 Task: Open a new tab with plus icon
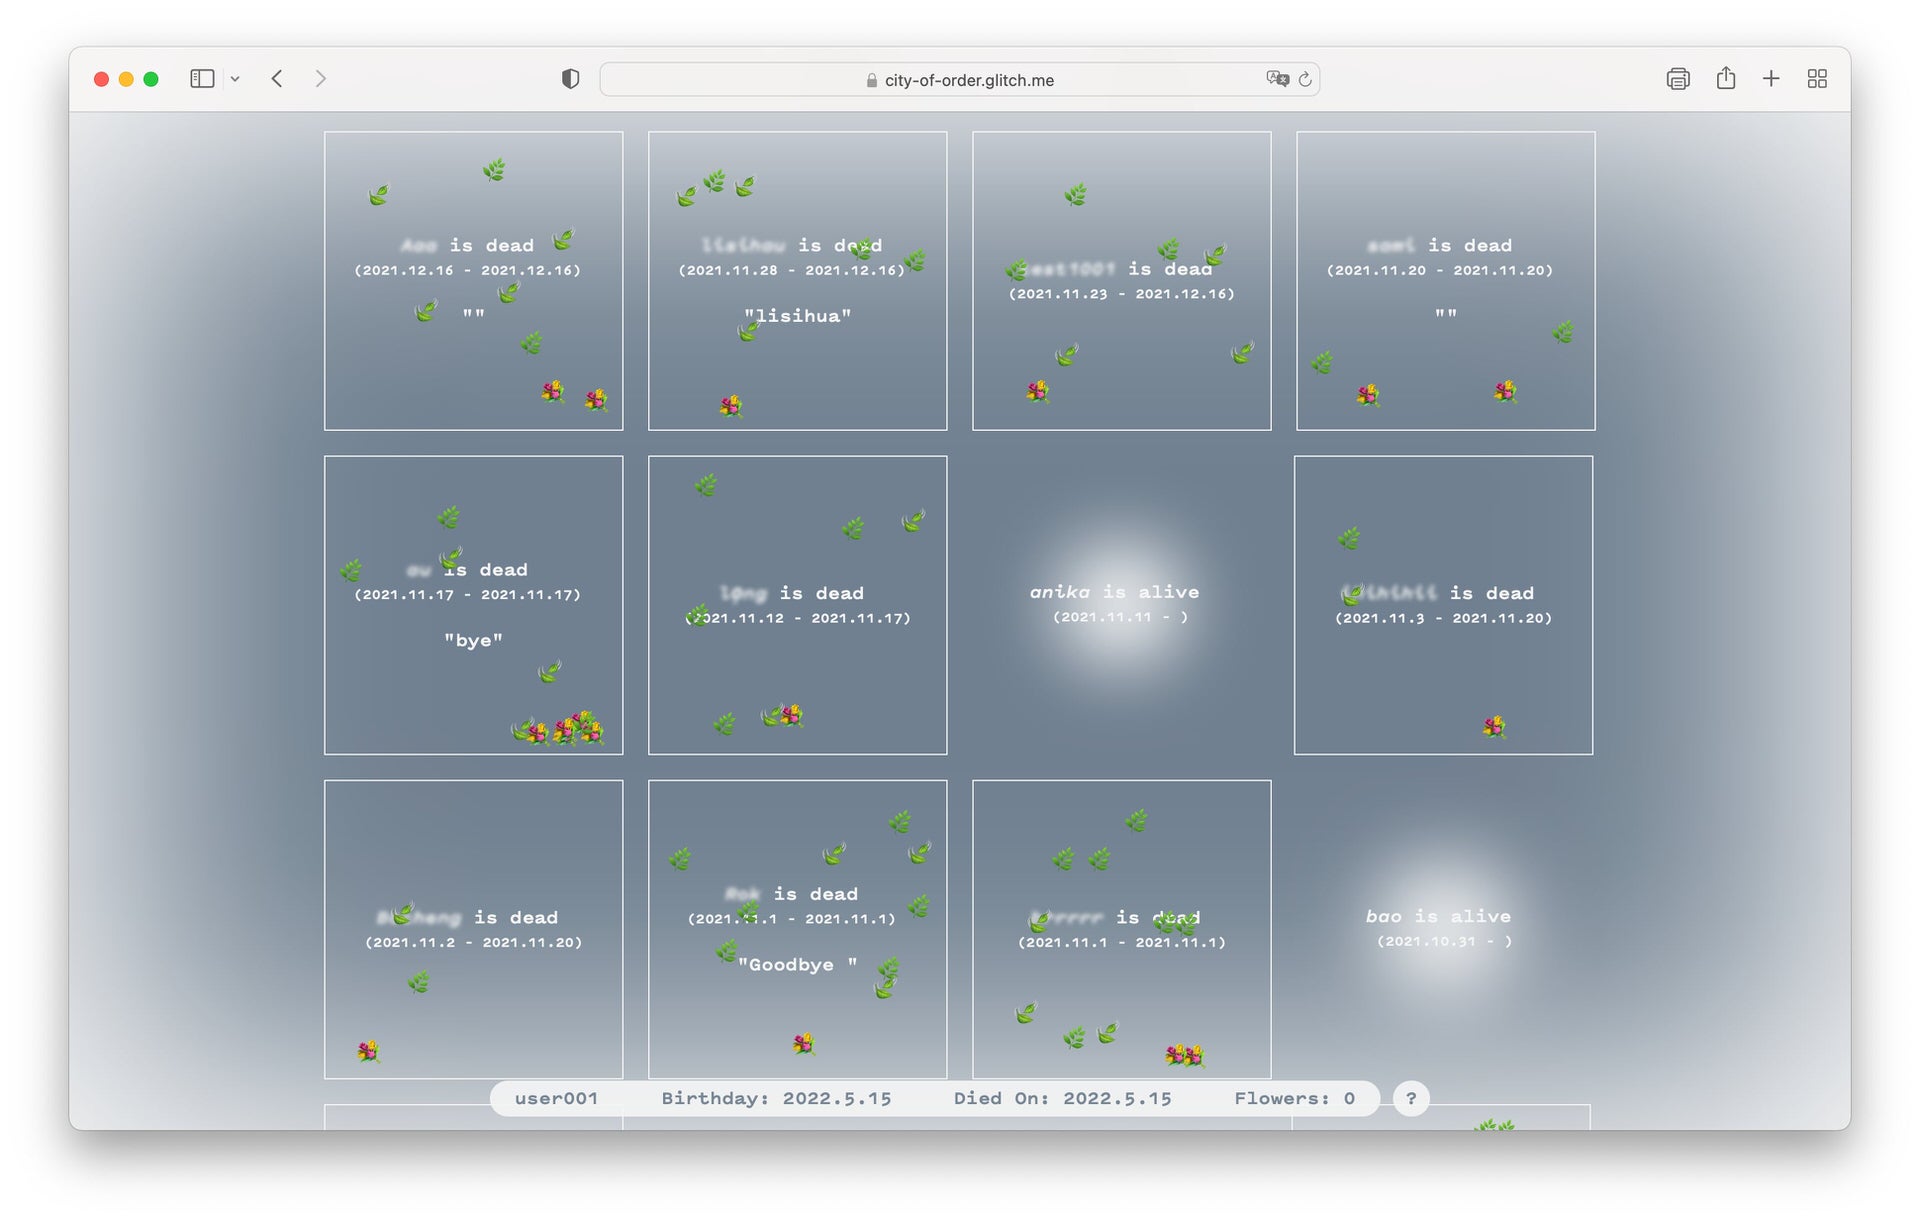point(1771,79)
